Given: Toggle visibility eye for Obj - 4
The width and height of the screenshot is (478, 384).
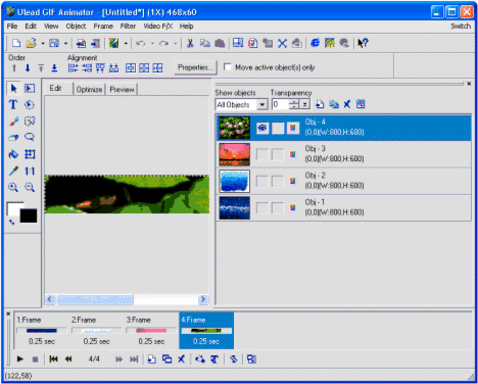Looking at the screenshot, I should click(262, 128).
